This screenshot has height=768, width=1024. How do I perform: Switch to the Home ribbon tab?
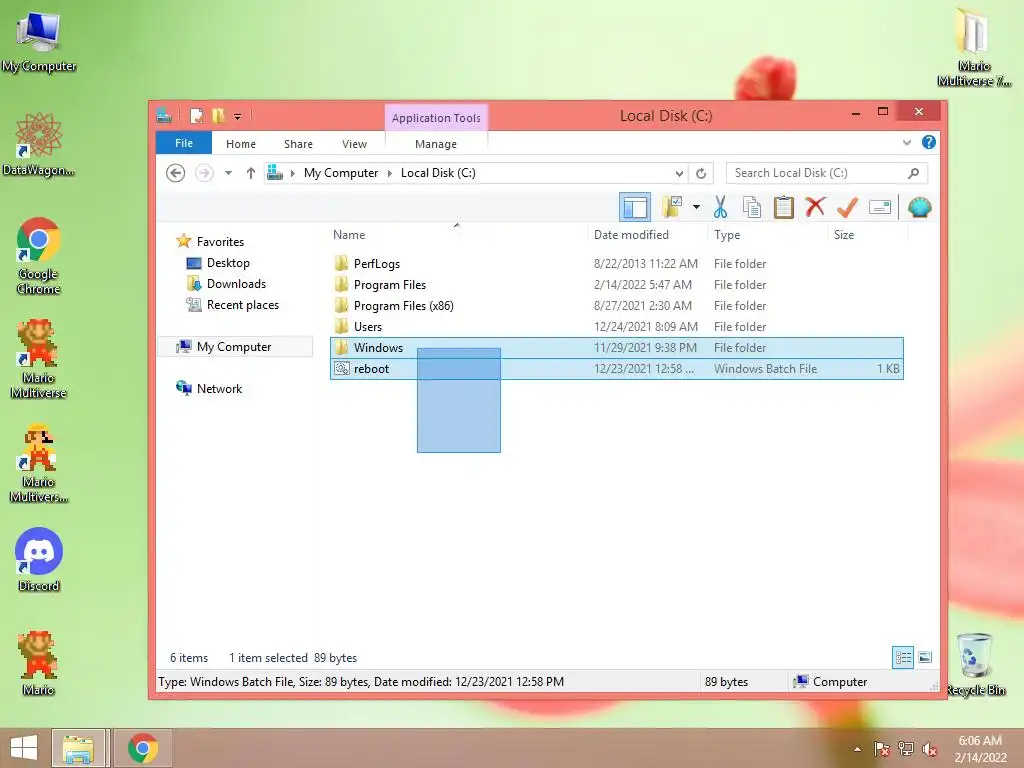[x=241, y=144]
